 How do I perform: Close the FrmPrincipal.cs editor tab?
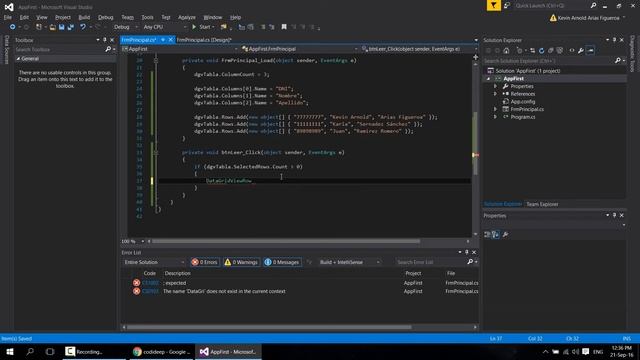pyautogui.click(x=171, y=40)
